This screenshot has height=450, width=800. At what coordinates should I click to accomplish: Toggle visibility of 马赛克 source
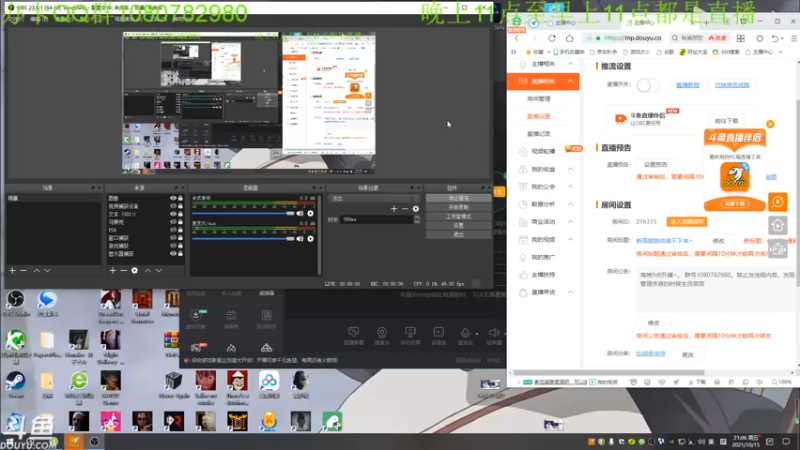pyautogui.click(x=173, y=222)
